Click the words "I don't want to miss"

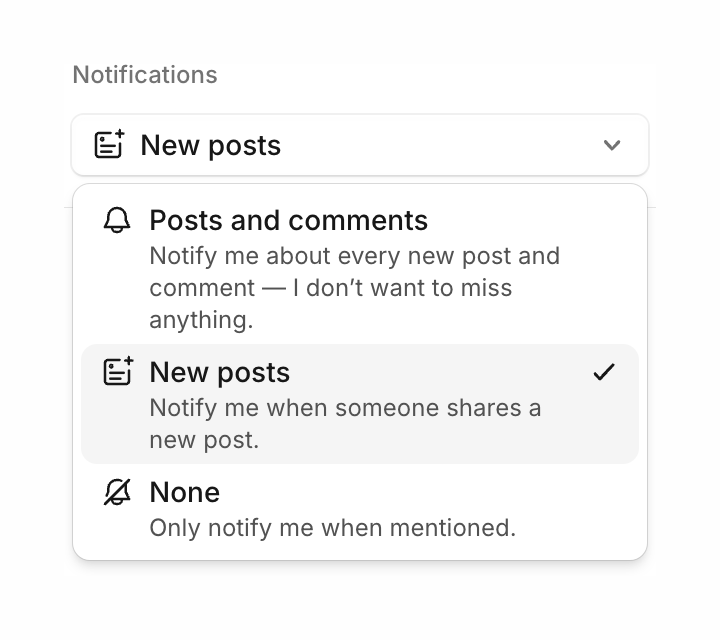[402, 288]
